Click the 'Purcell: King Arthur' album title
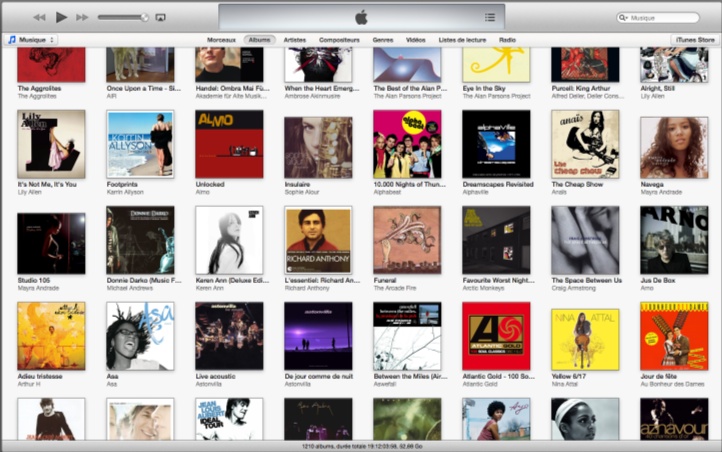722x452 pixels. pyautogui.click(x=581, y=88)
